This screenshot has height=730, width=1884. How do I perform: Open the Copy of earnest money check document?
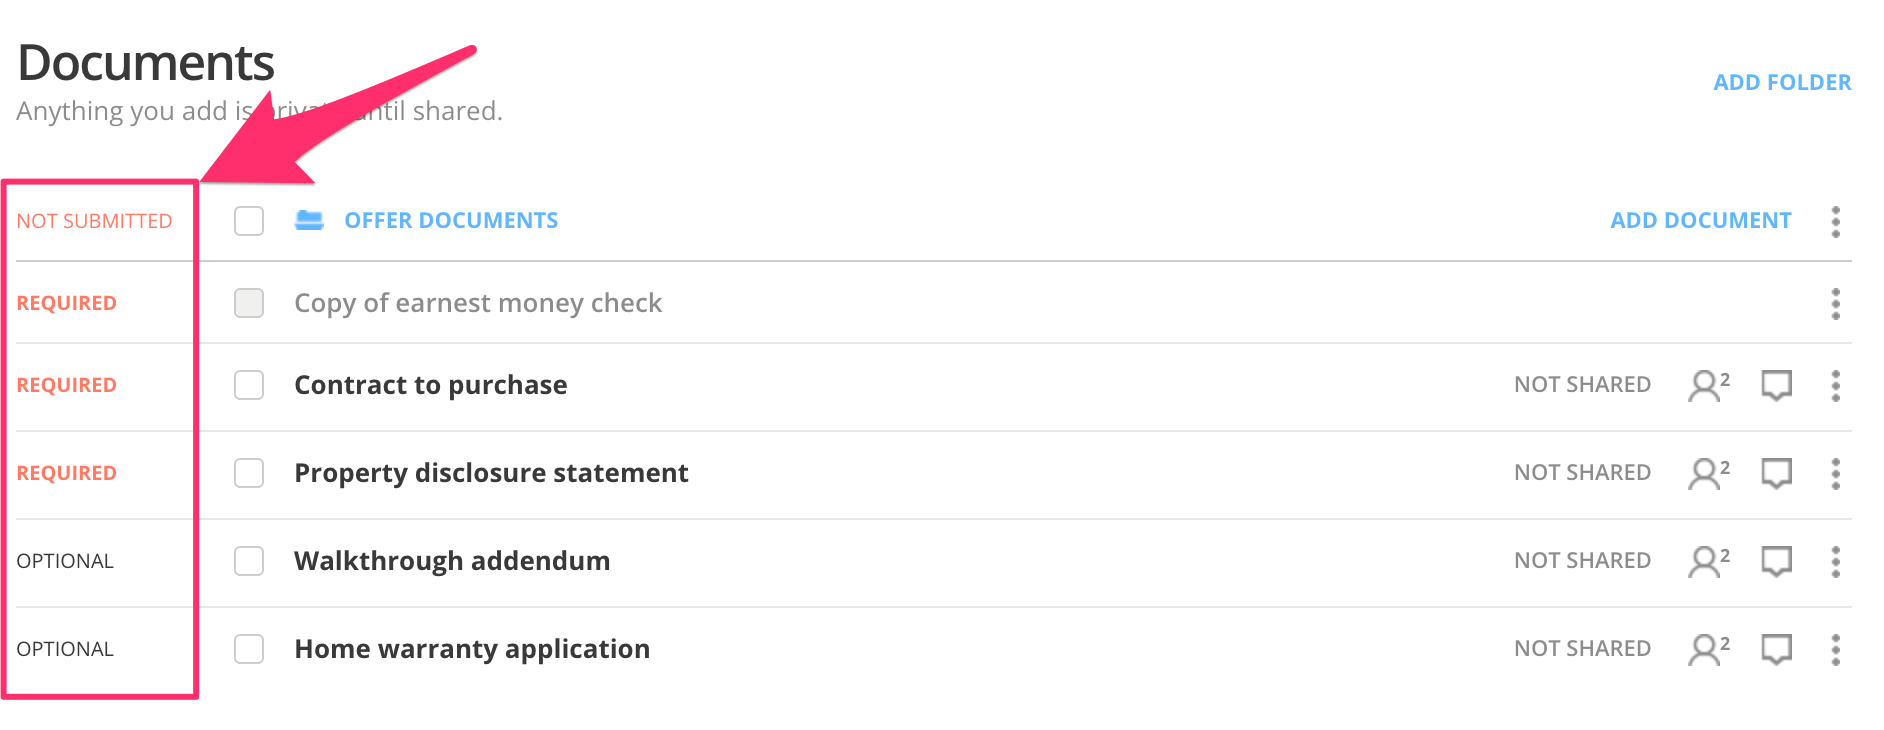coord(477,303)
